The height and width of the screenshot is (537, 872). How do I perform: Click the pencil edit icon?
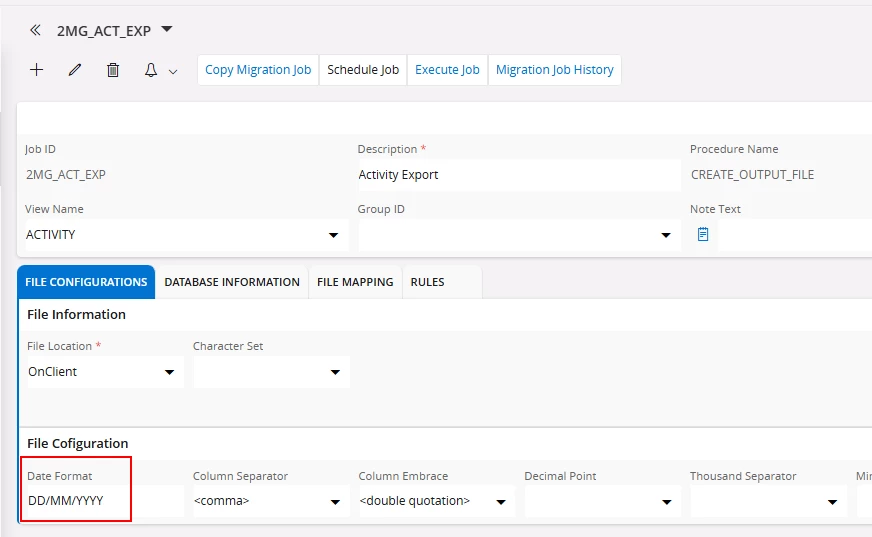75,70
